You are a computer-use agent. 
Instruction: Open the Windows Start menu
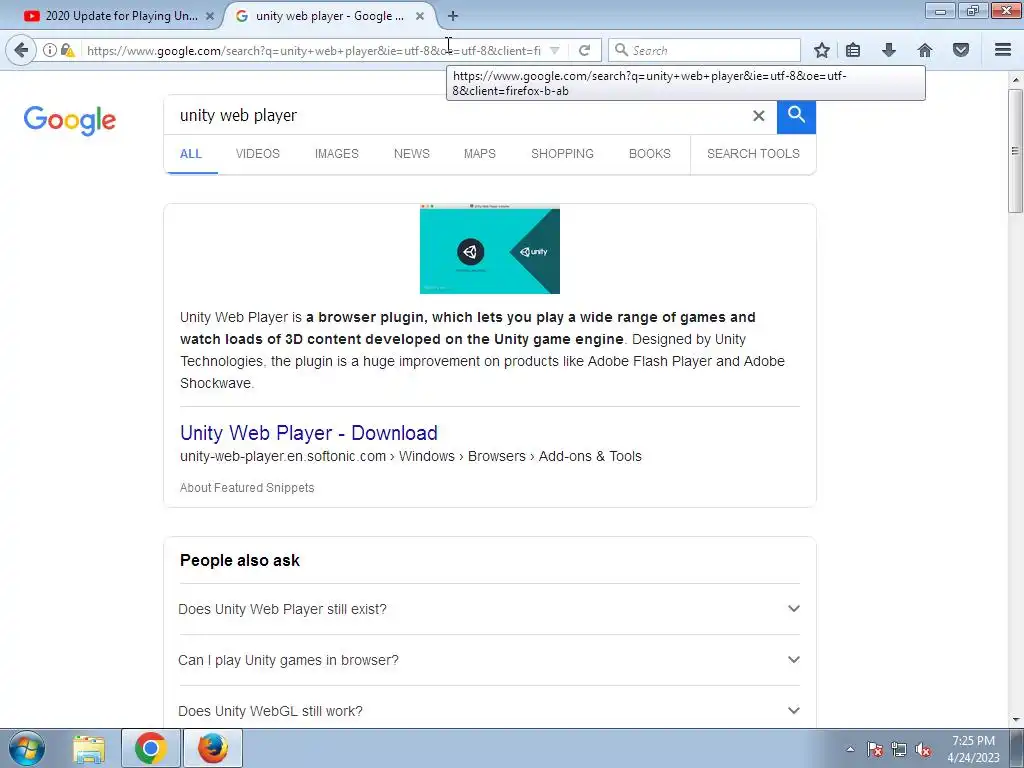27,748
